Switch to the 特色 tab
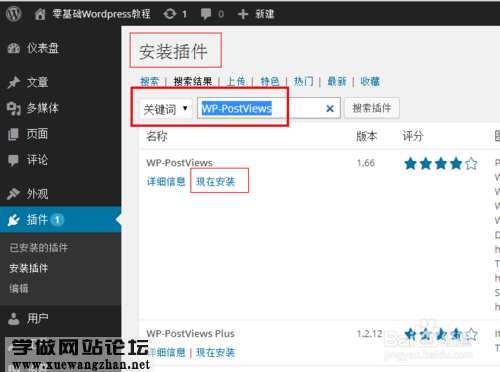The image size is (500, 372). 270,81
